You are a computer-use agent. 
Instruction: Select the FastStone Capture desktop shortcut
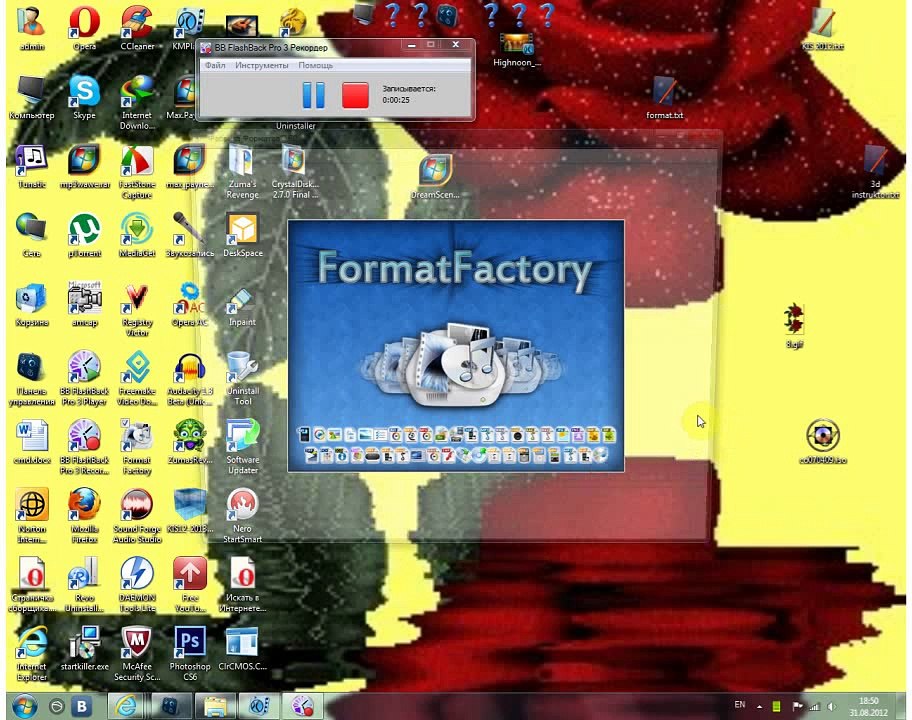tap(137, 172)
